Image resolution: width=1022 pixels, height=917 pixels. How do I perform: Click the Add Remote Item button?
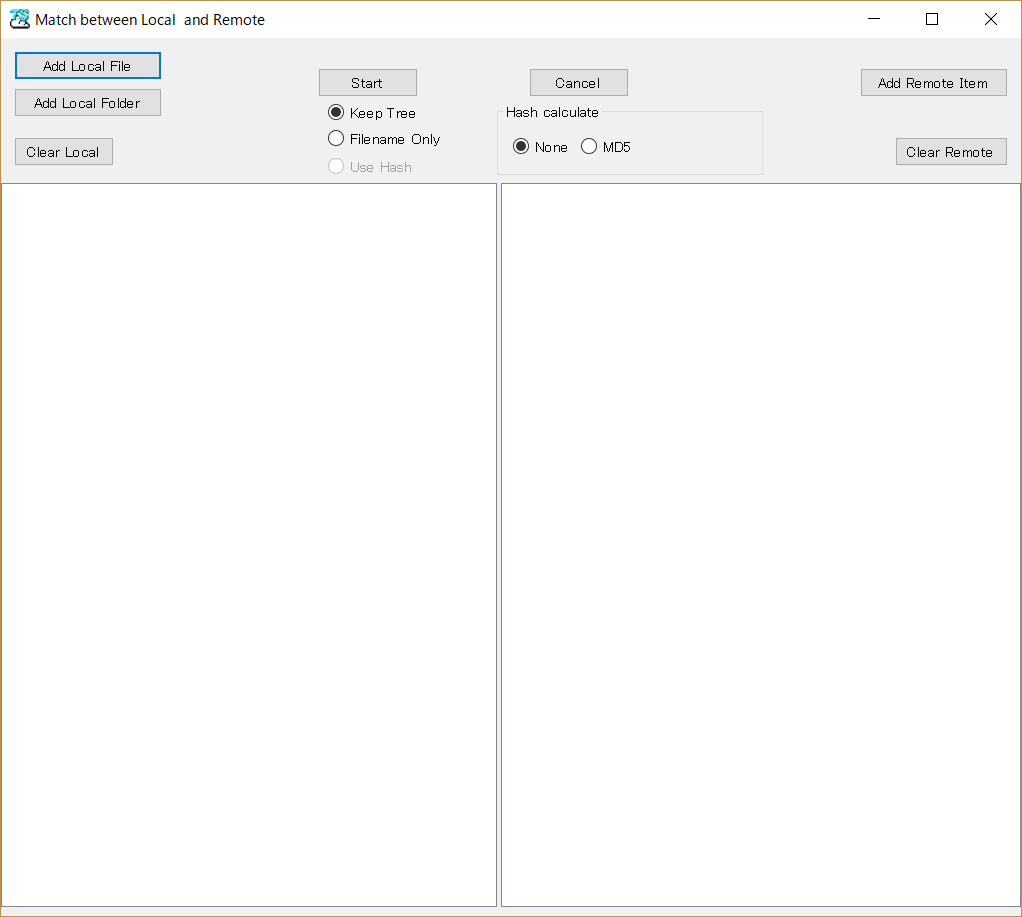(933, 83)
